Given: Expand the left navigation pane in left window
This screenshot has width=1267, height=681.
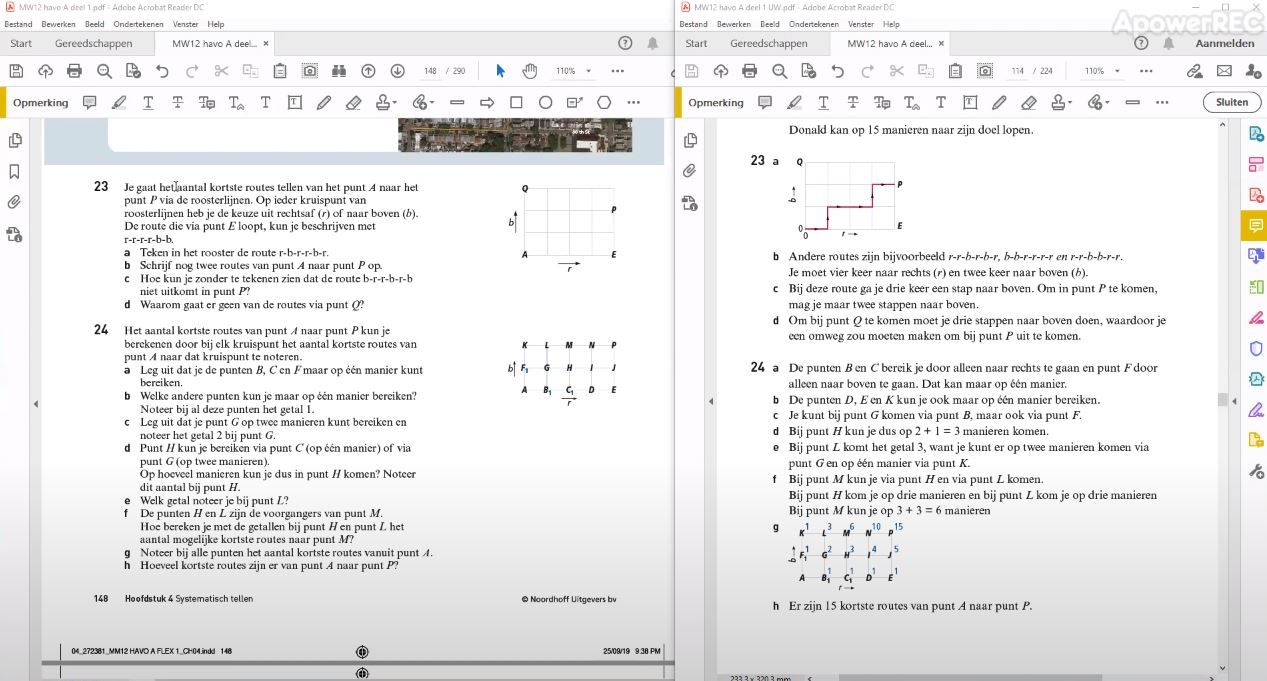Looking at the screenshot, I should click(36, 403).
